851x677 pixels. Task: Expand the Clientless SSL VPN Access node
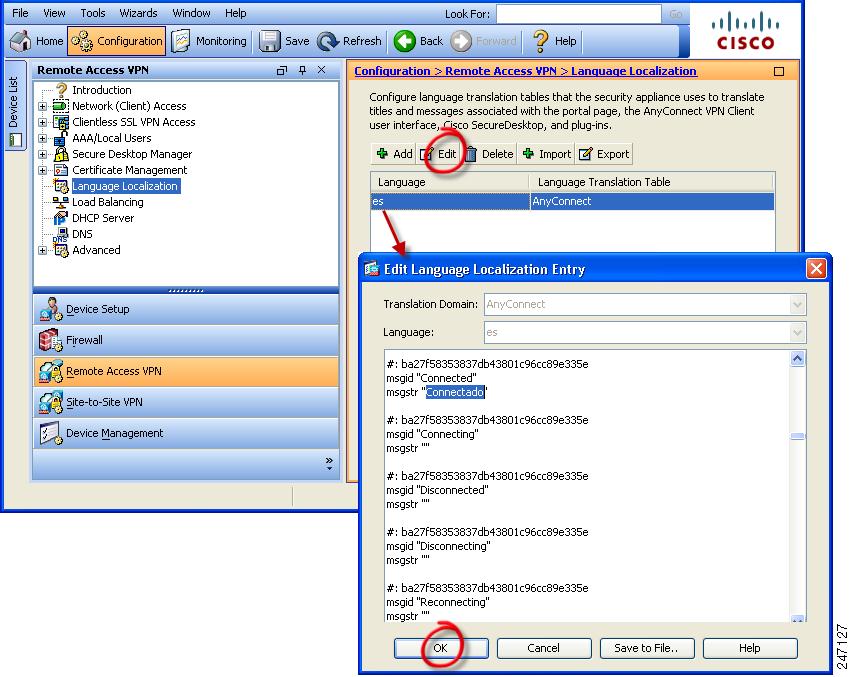click(42, 122)
